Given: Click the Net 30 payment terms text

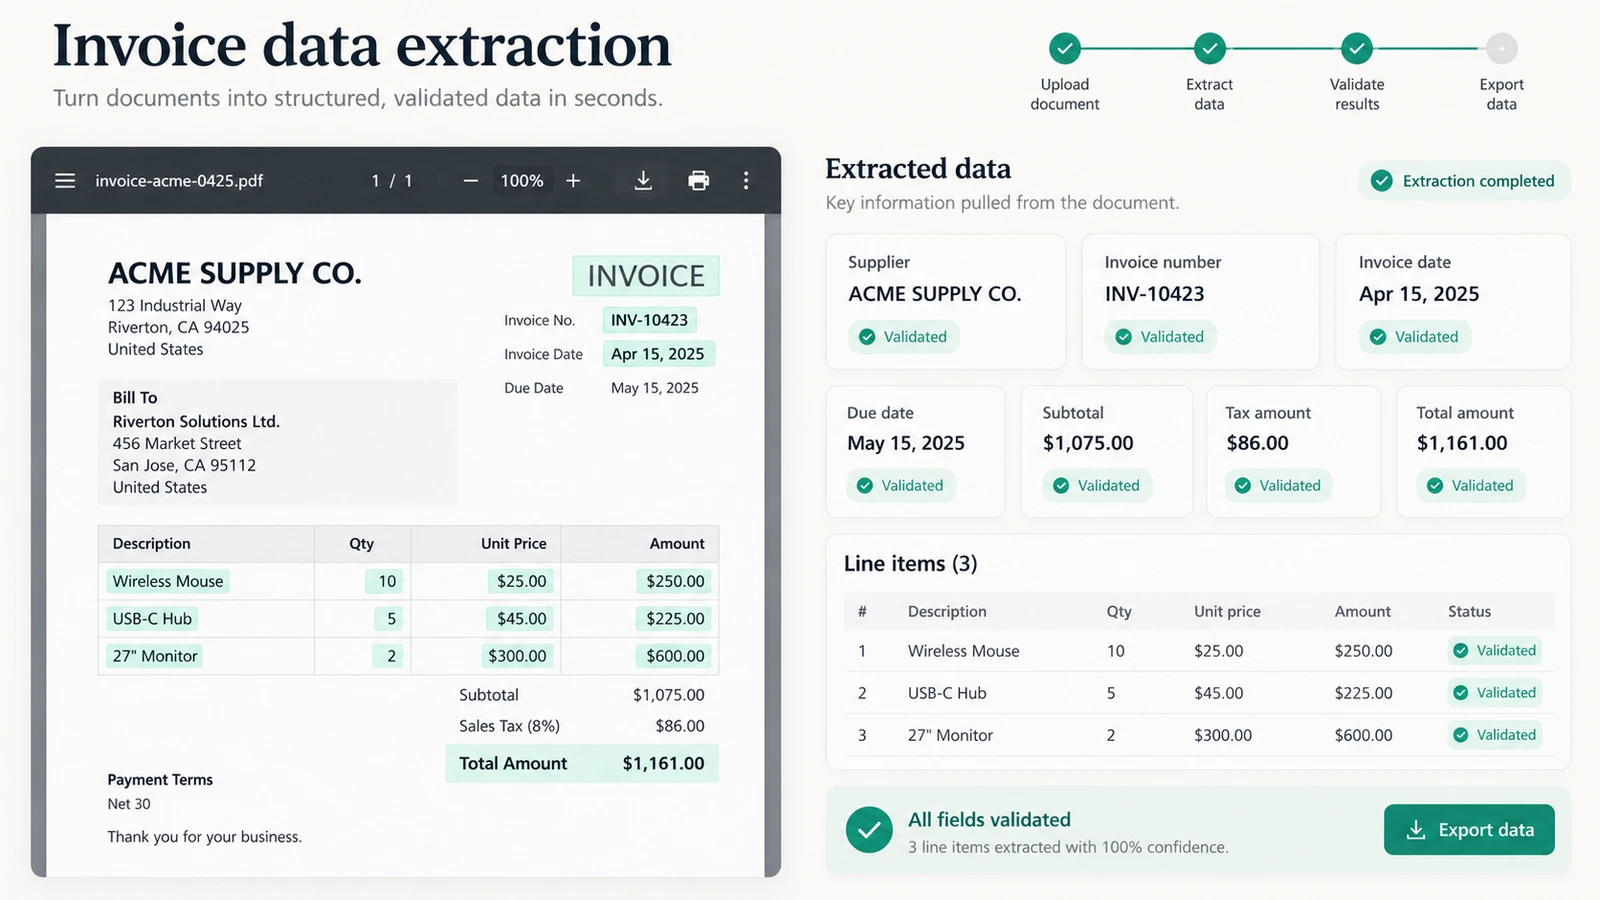Looking at the screenshot, I should click(x=129, y=804).
